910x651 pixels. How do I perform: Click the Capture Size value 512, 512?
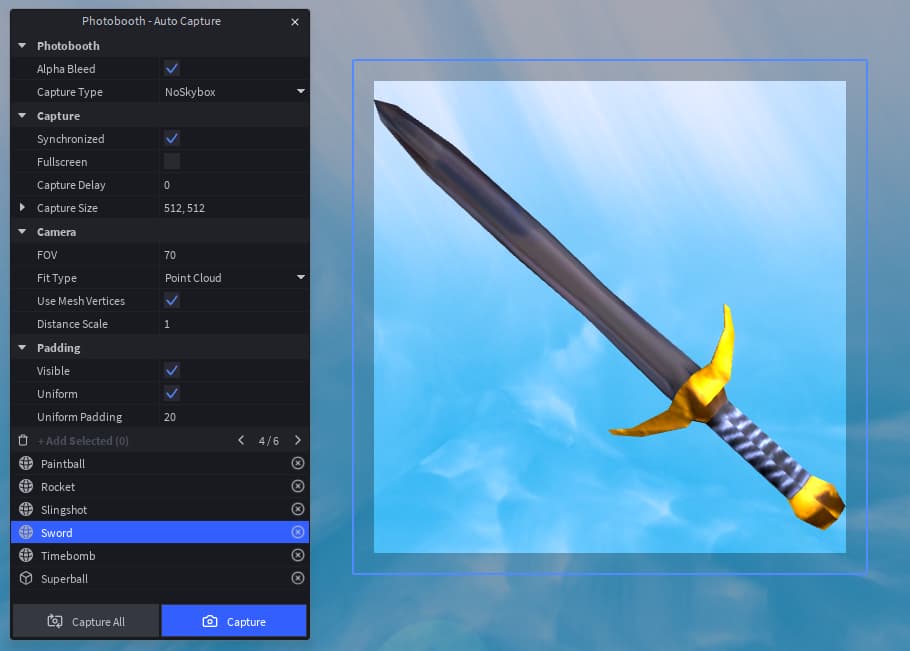pyautogui.click(x=185, y=208)
